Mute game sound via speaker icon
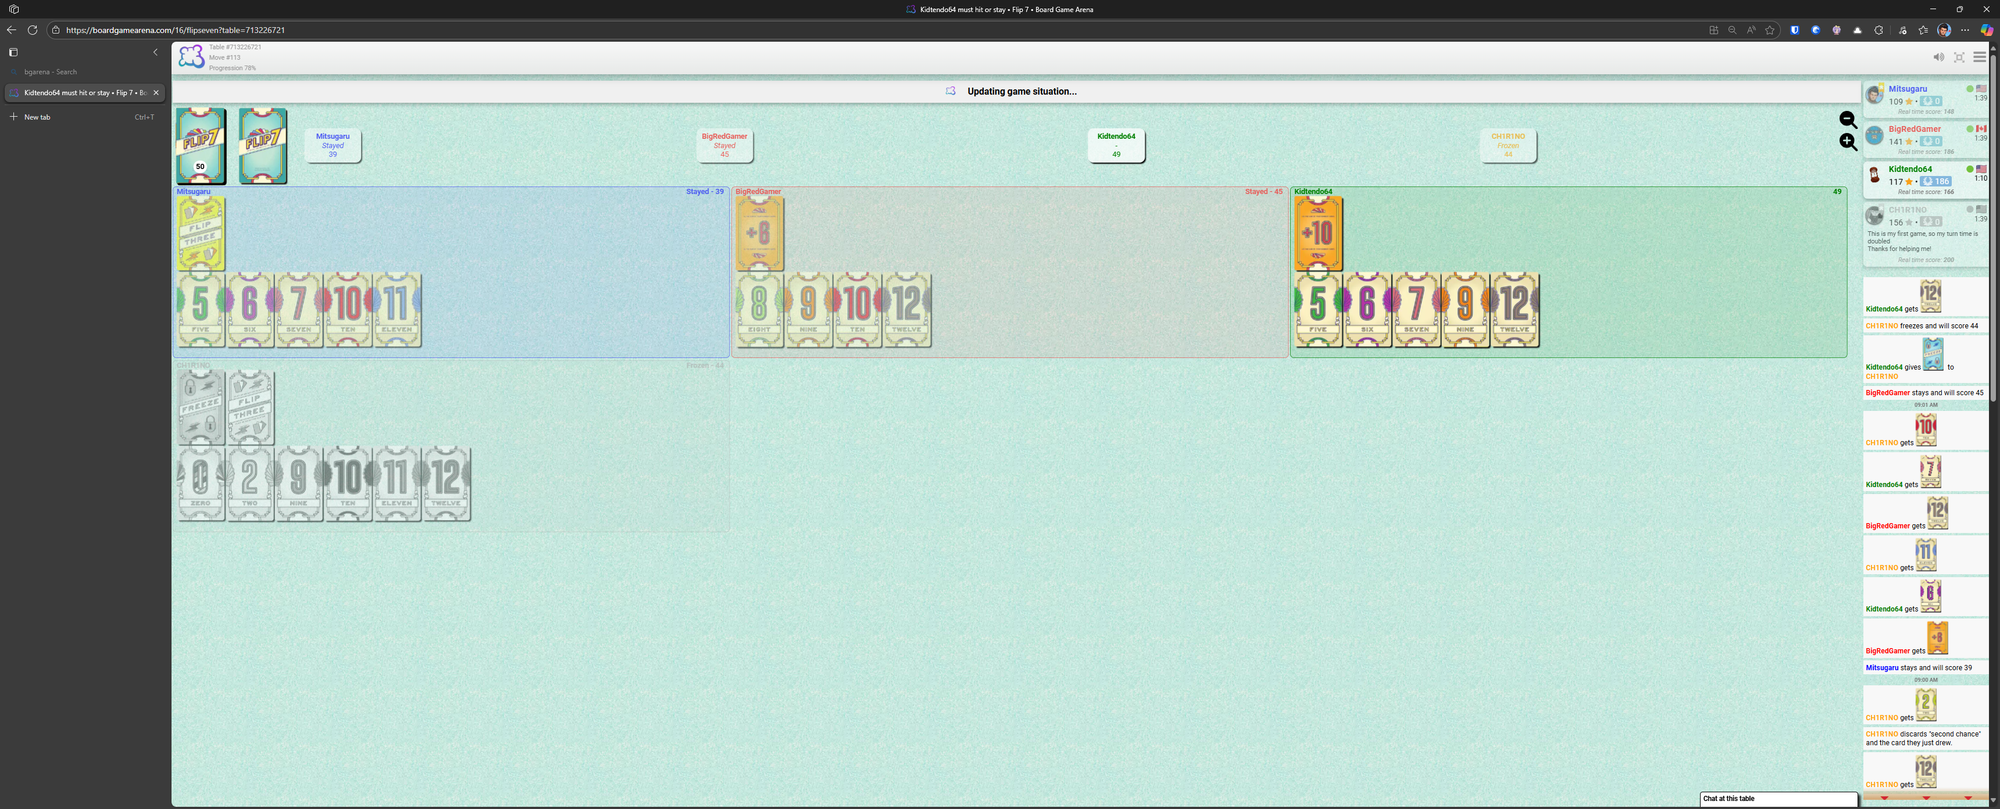The height and width of the screenshot is (809, 2000). 1938,57
